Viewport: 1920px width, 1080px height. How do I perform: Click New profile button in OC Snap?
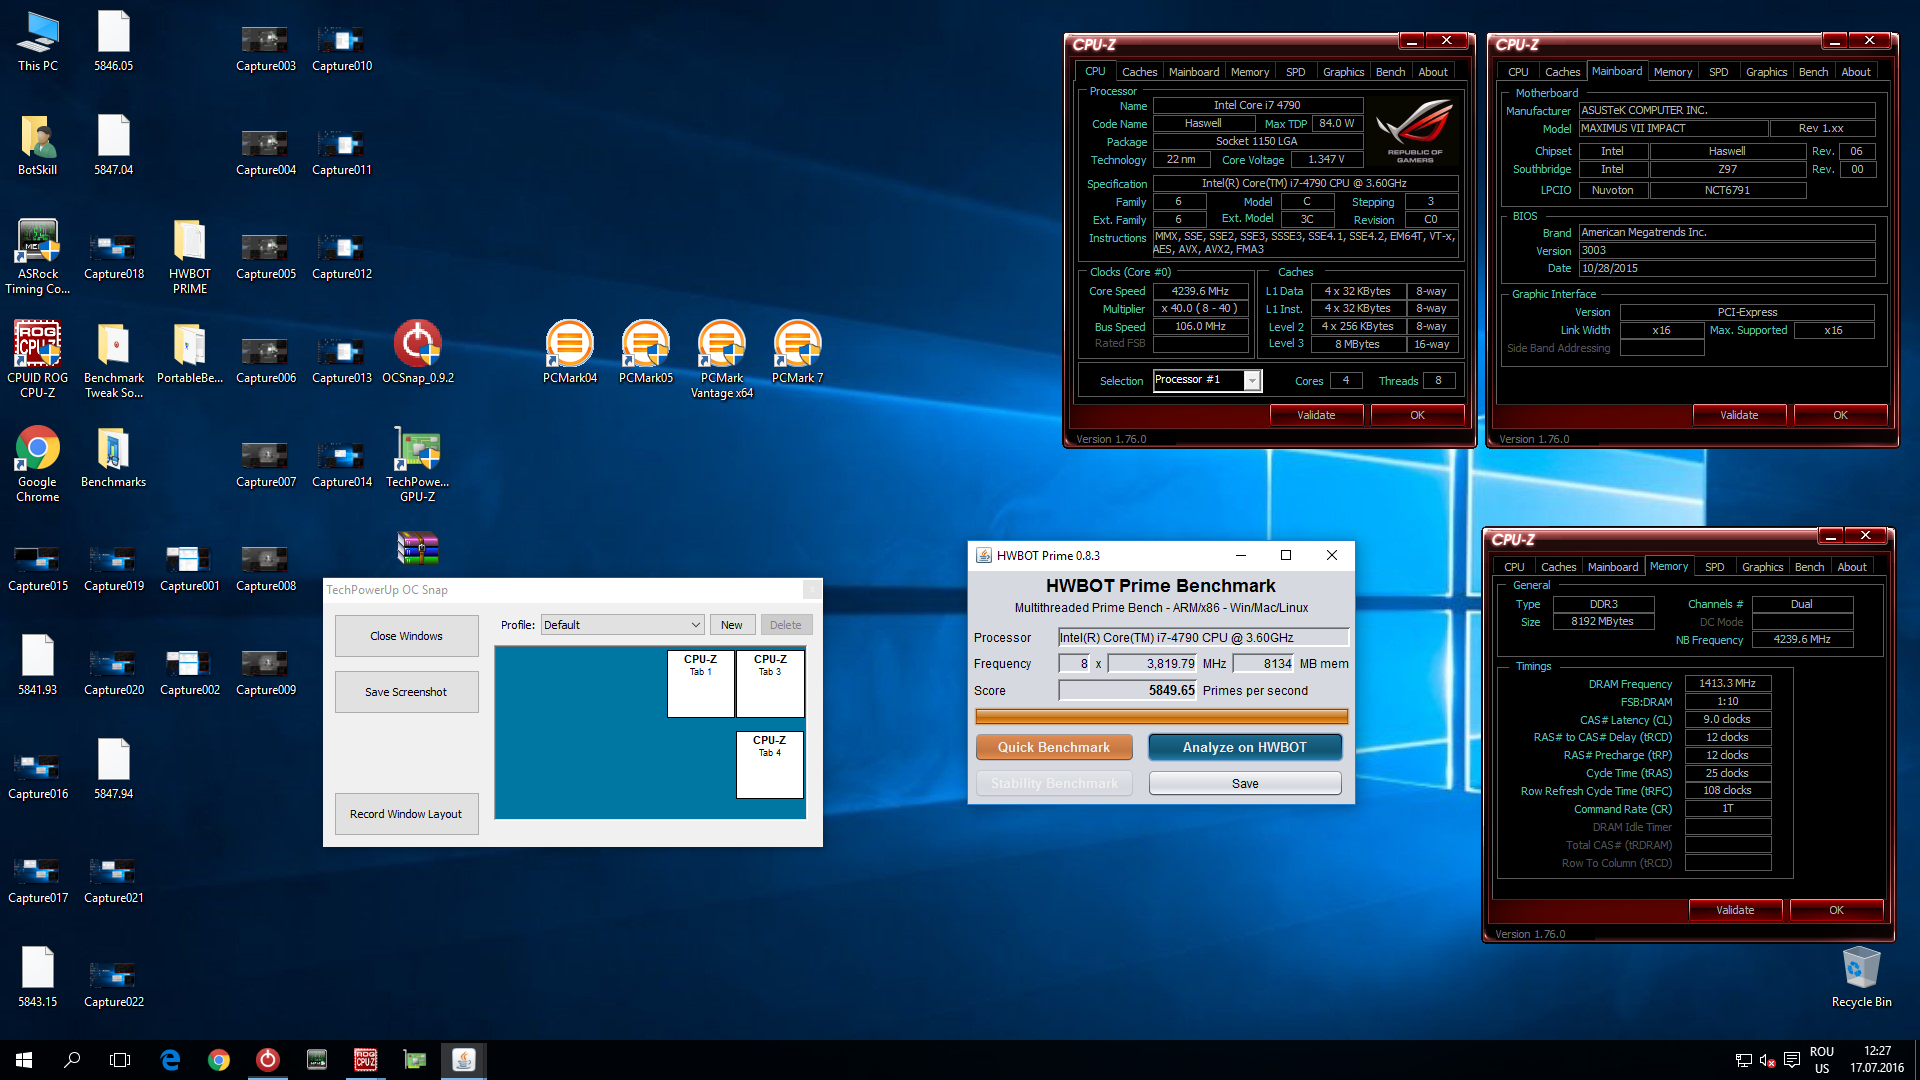(732, 625)
